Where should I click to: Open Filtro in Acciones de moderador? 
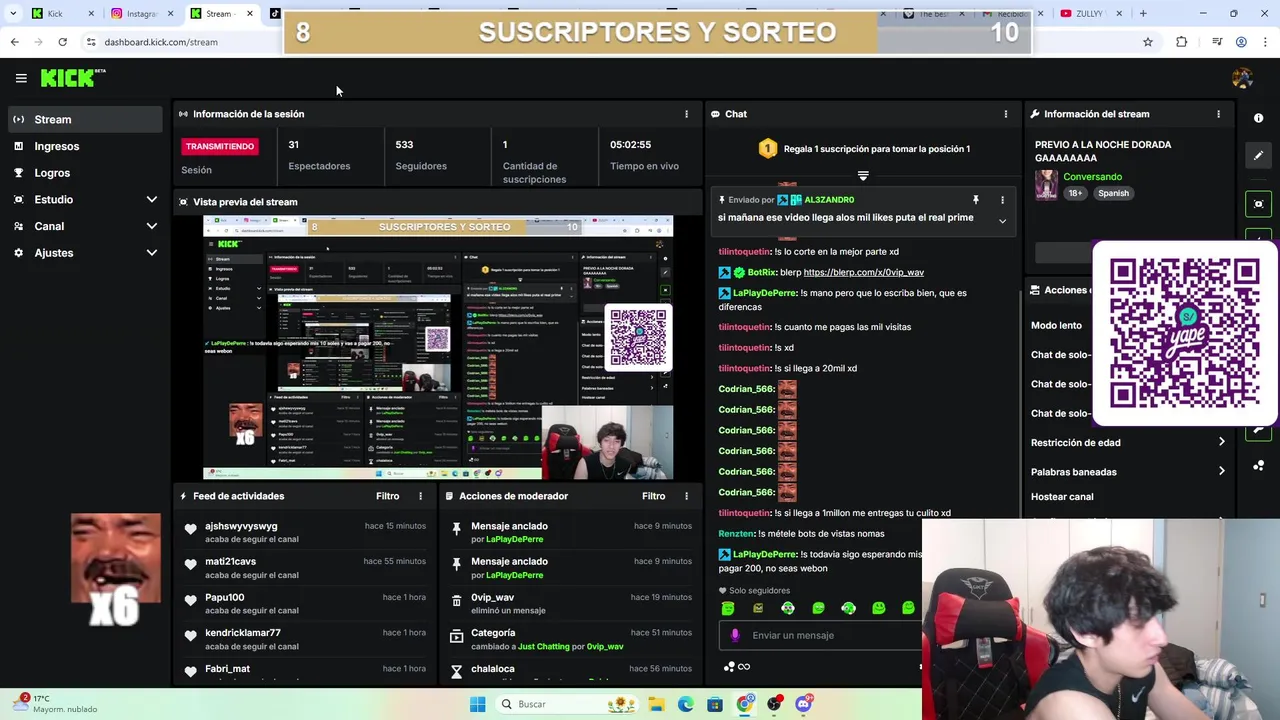pyautogui.click(x=653, y=496)
